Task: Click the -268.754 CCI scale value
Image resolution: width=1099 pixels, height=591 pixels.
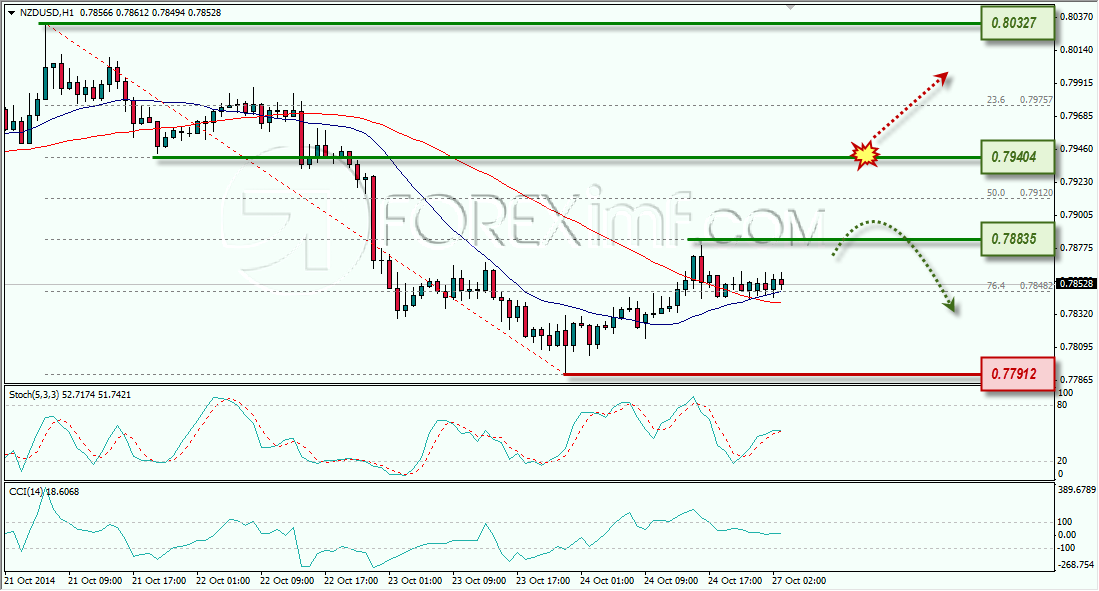Action: tap(1076, 564)
